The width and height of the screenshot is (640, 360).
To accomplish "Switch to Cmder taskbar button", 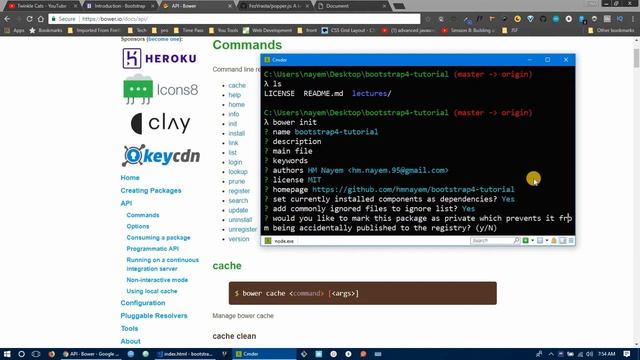I will (264, 354).
